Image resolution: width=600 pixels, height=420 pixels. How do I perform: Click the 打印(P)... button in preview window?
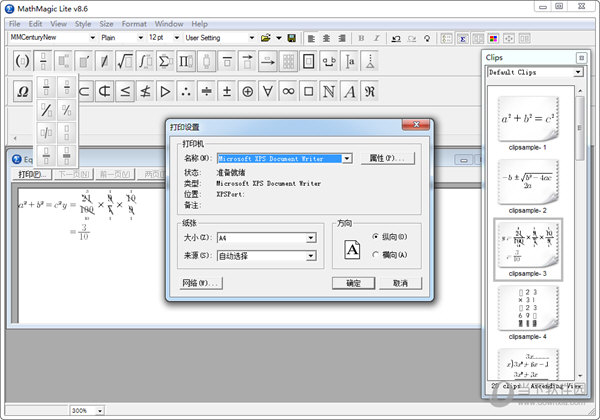(x=32, y=174)
